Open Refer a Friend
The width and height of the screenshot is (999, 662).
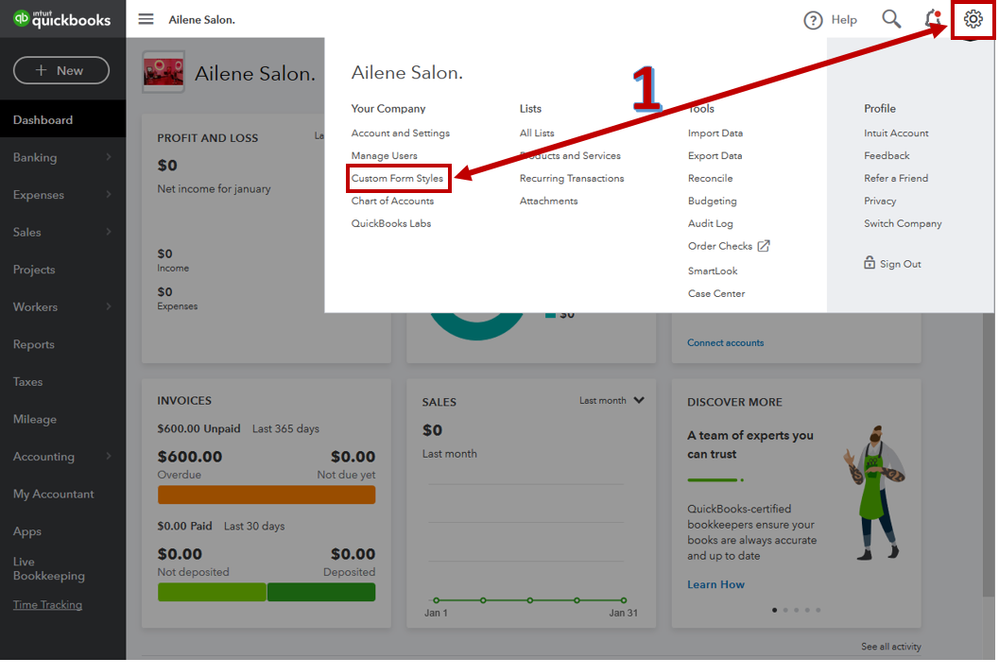click(898, 178)
